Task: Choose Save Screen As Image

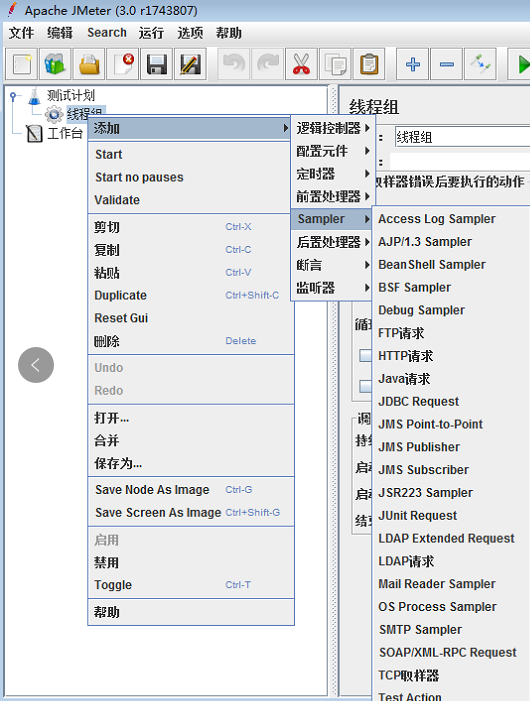Action: [191, 512]
